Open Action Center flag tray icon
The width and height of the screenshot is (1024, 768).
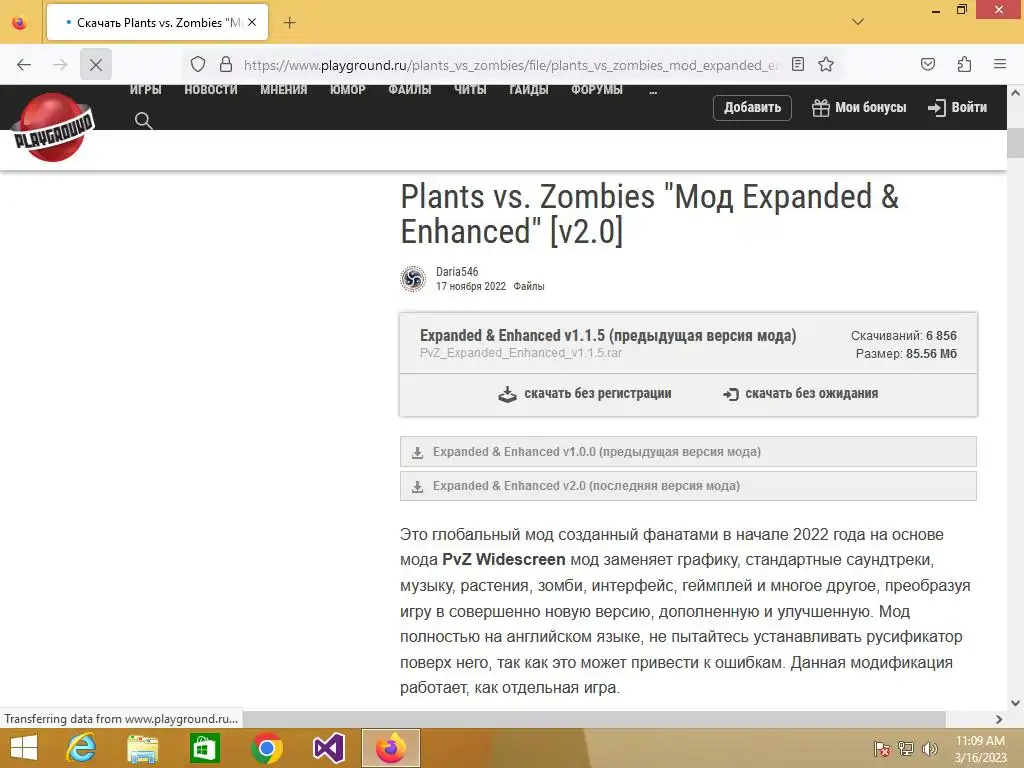pyautogui.click(x=882, y=749)
